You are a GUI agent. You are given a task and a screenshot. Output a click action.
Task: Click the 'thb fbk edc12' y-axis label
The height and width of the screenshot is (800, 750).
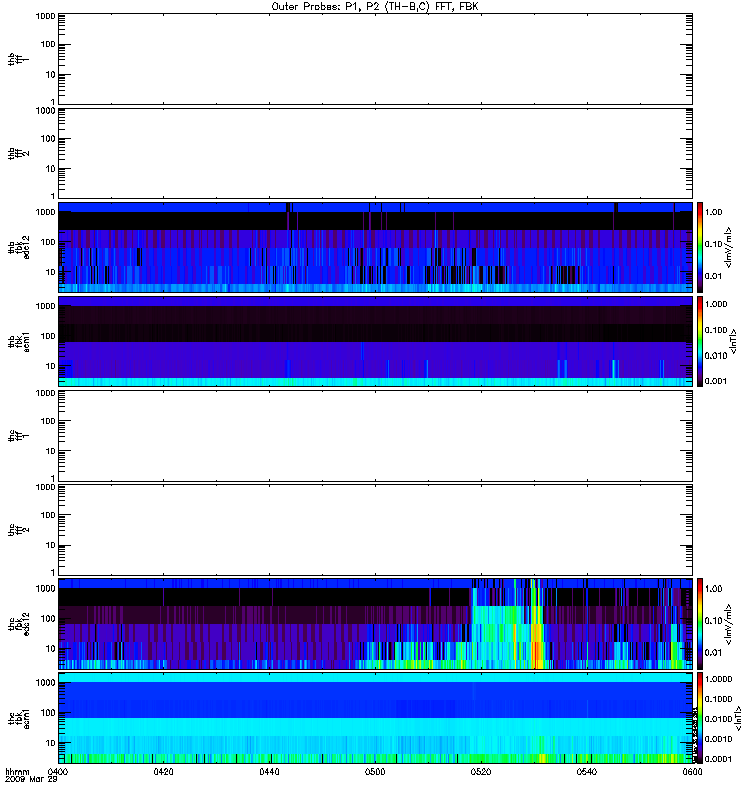19,247
